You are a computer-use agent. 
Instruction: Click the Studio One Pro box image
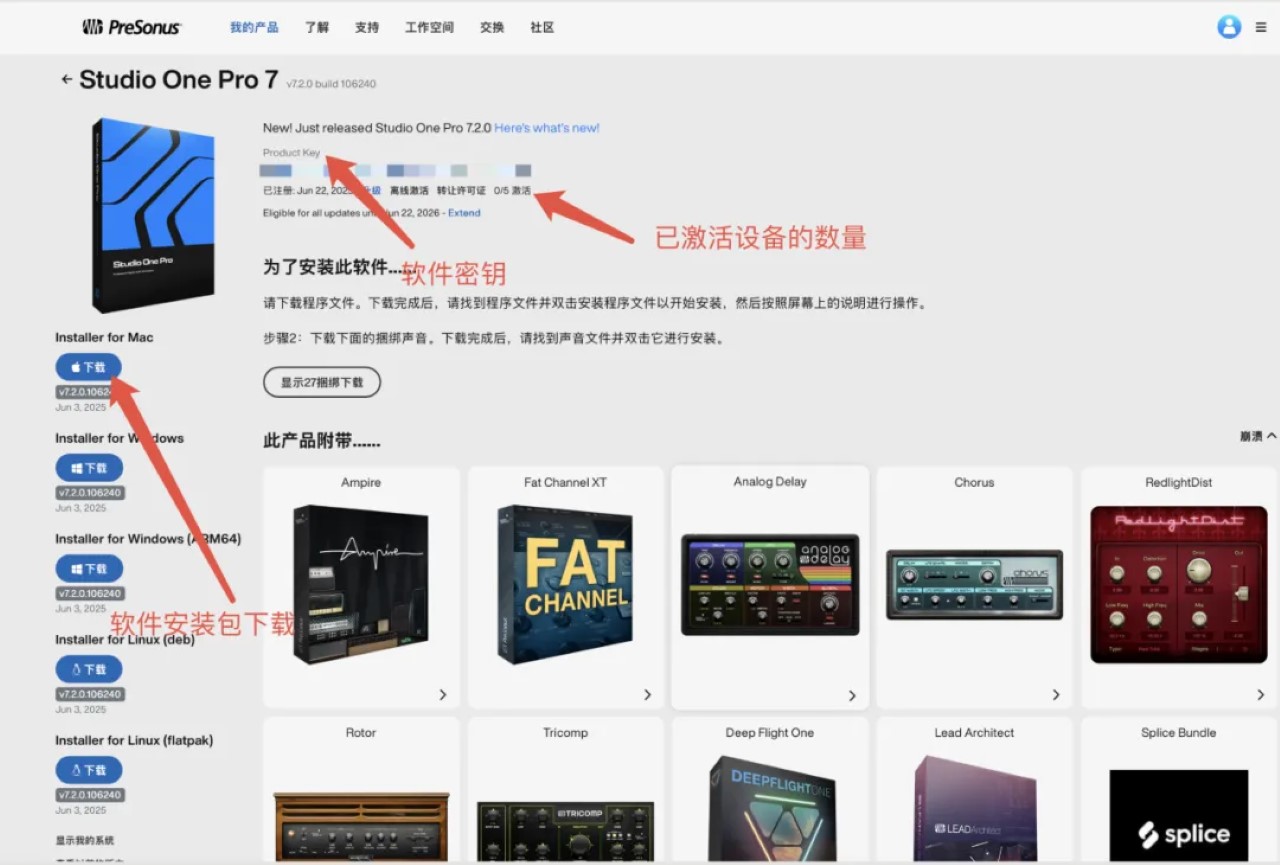(153, 215)
